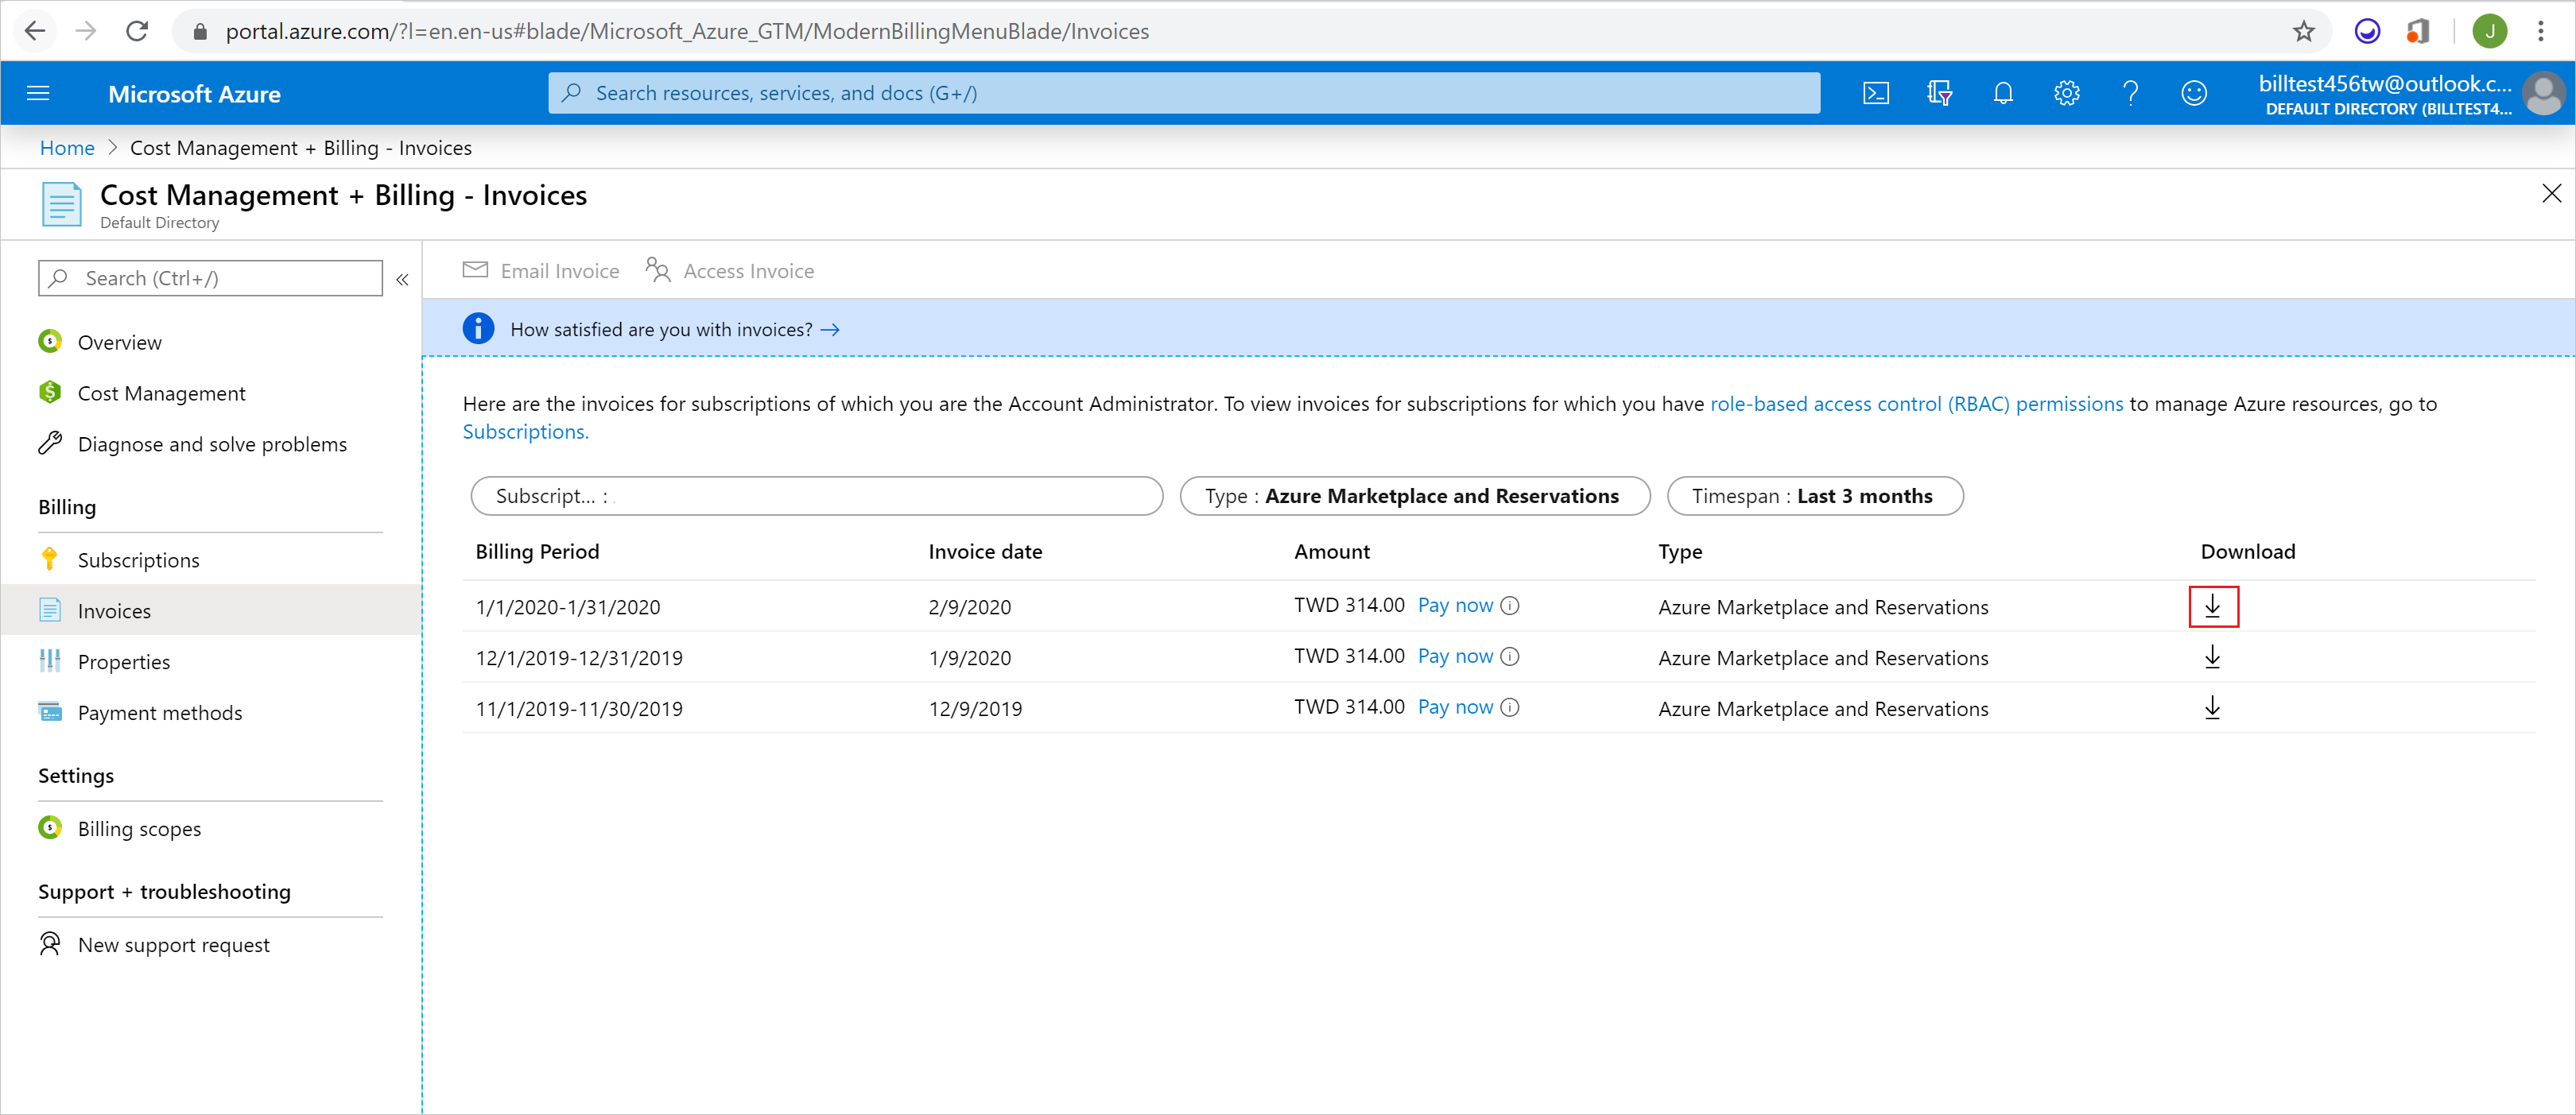Click the Billing scopes settings icon
2576x1115 pixels.
pos(51,827)
